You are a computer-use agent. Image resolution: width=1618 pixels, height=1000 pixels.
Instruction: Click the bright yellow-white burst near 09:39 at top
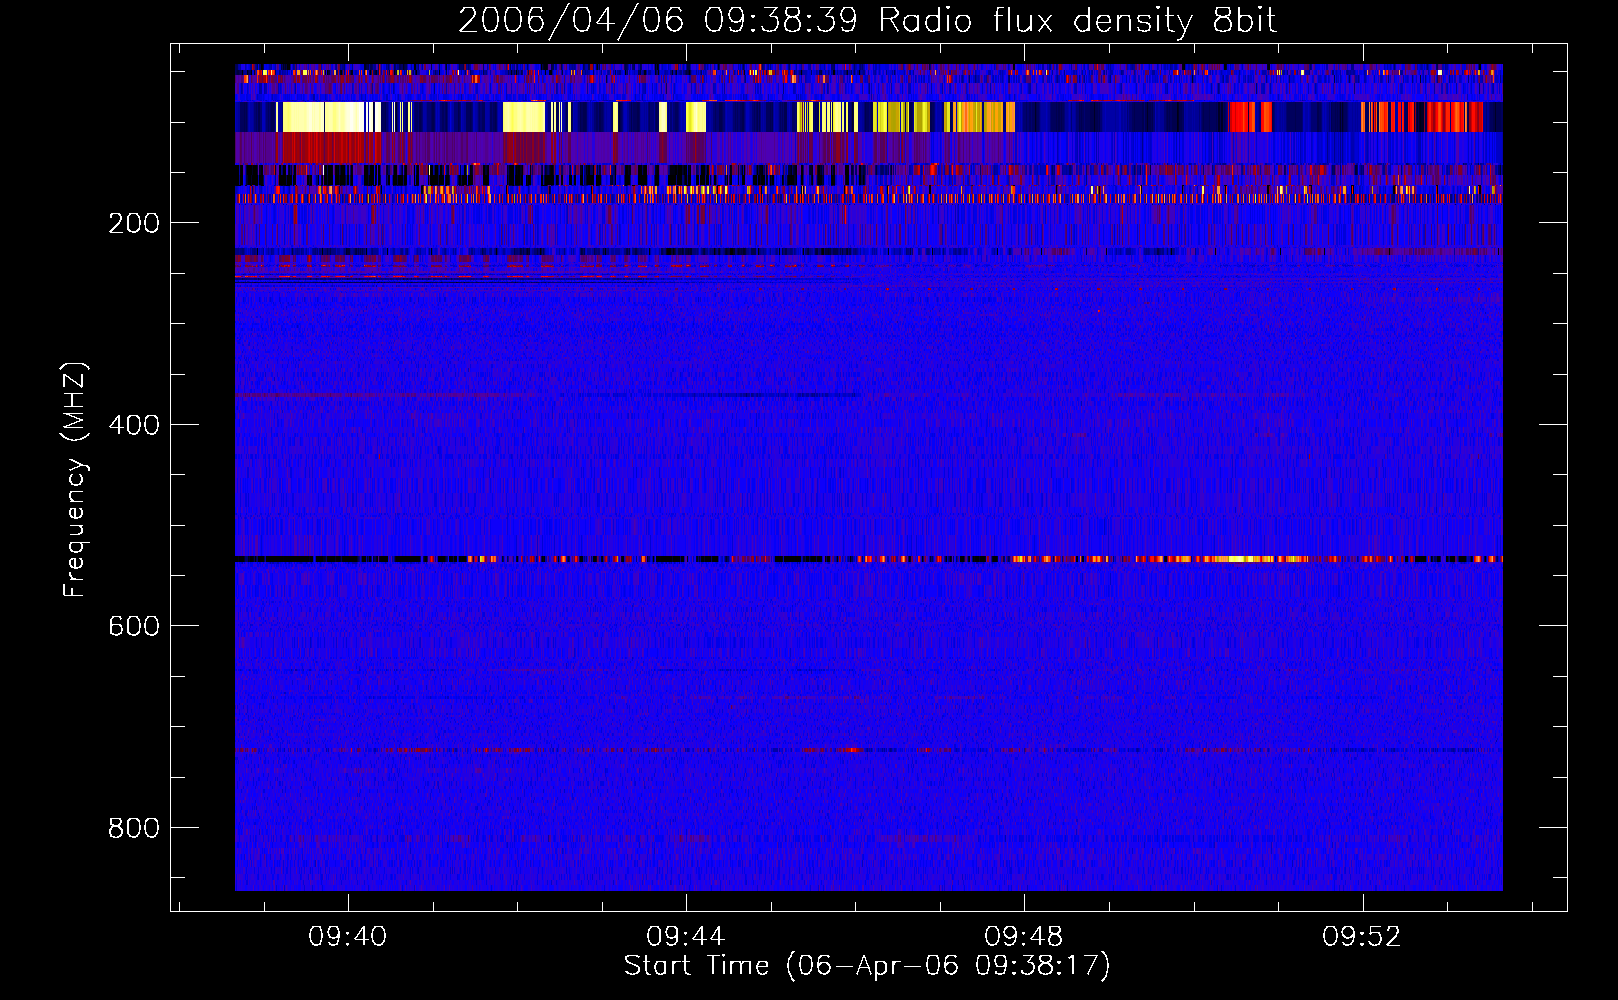tap(324, 117)
